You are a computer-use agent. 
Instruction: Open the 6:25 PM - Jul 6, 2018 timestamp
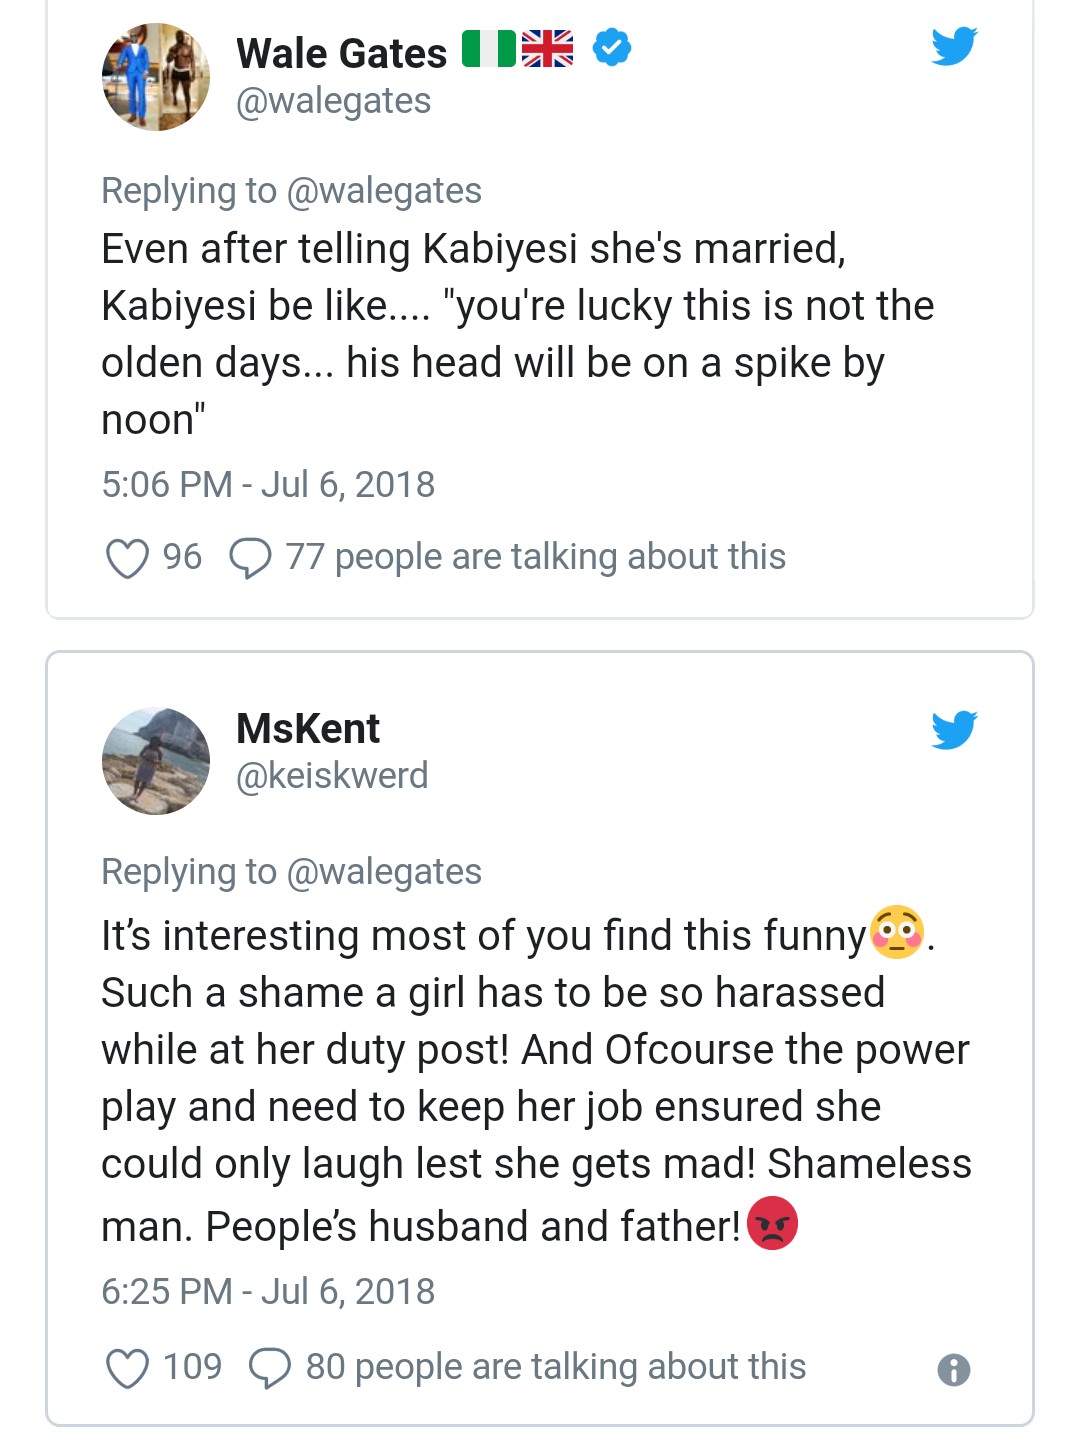point(268,1292)
